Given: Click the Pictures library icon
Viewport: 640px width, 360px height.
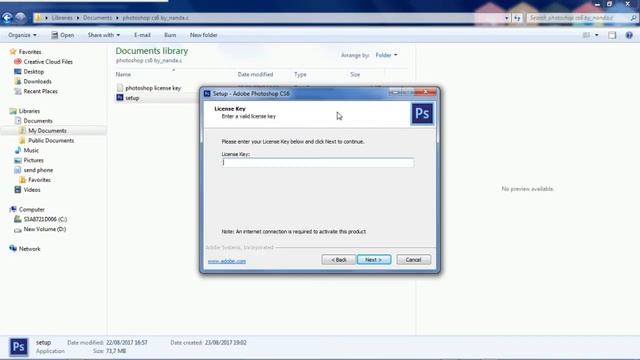Looking at the screenshot, I should point(18,160).
